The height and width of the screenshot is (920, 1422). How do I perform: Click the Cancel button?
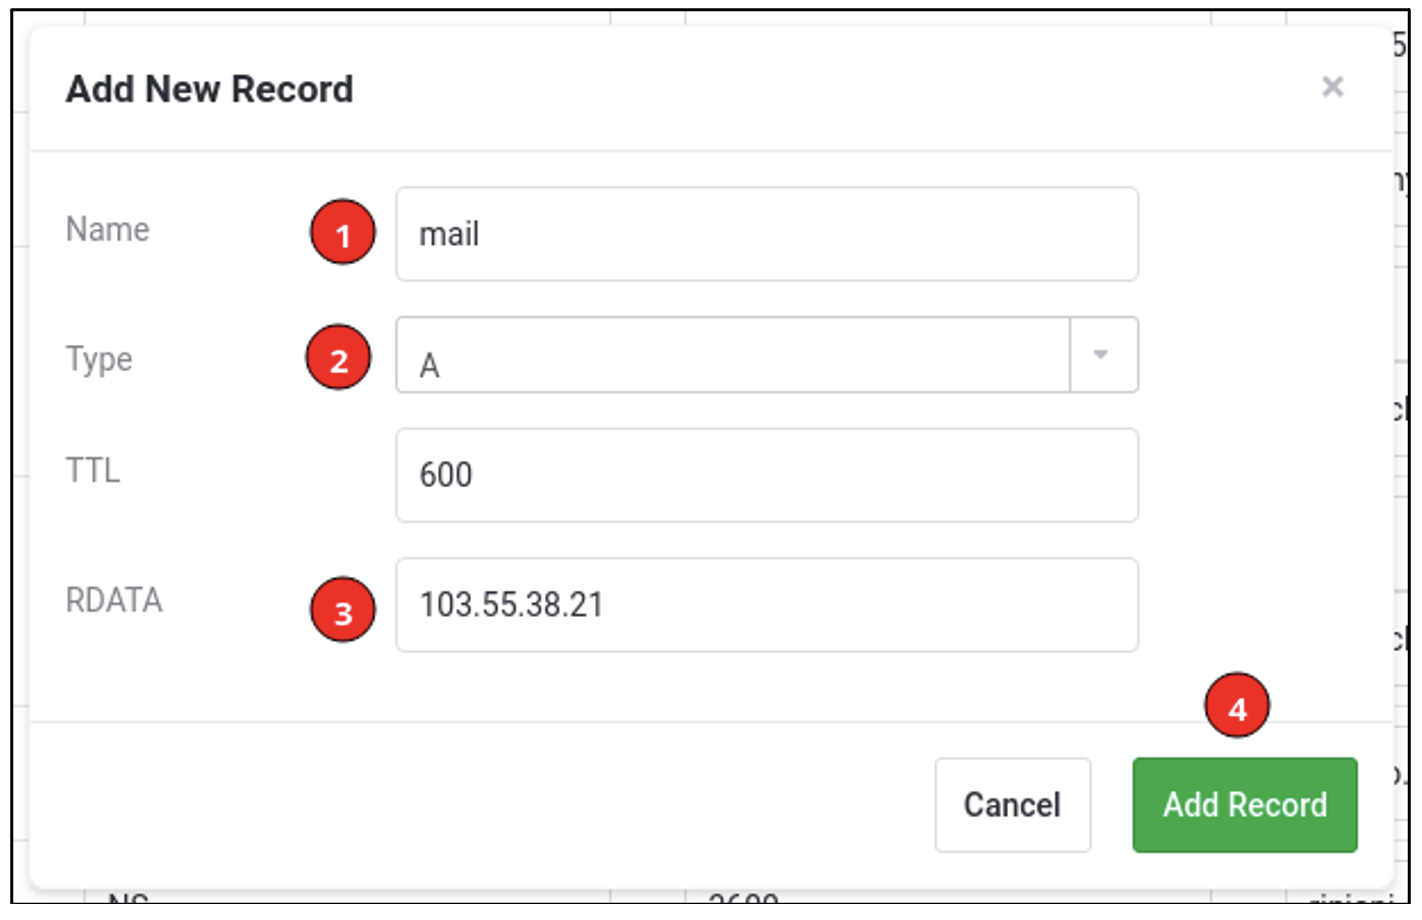[x=1011, y=805]
